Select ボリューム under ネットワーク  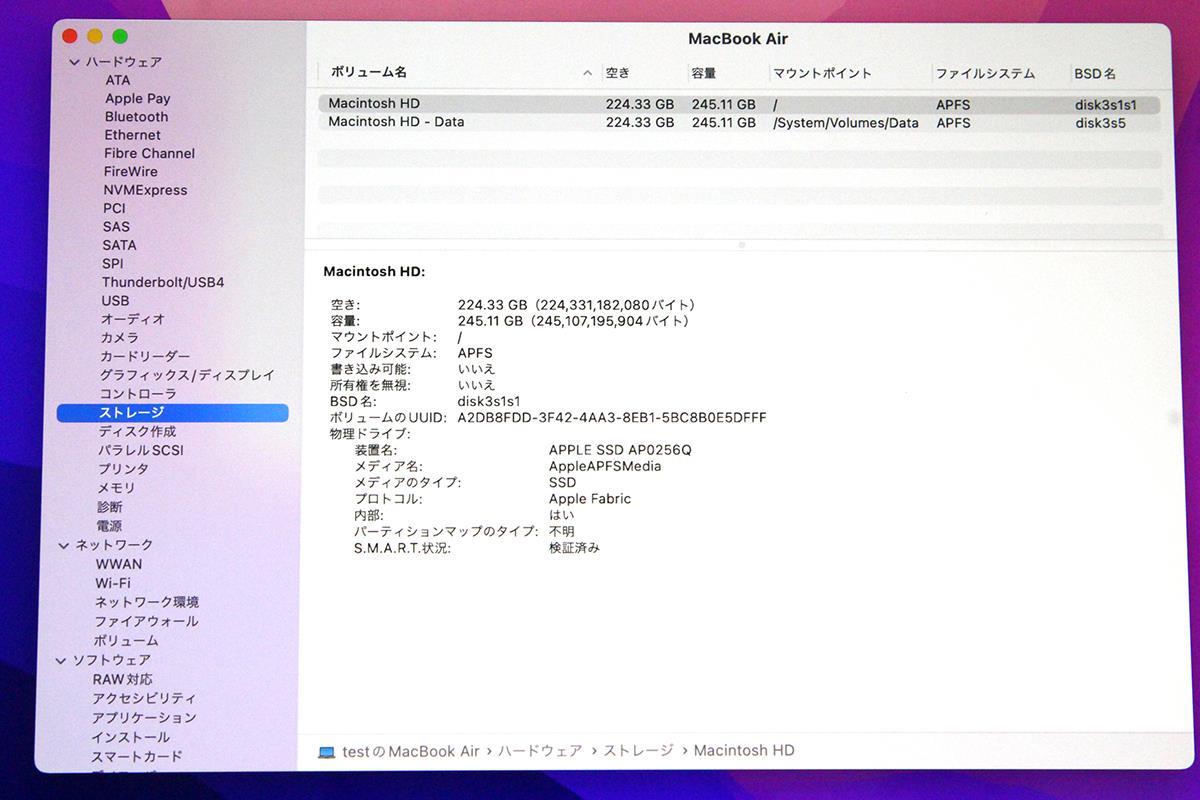pyautogui.click(x=126, y=640)
